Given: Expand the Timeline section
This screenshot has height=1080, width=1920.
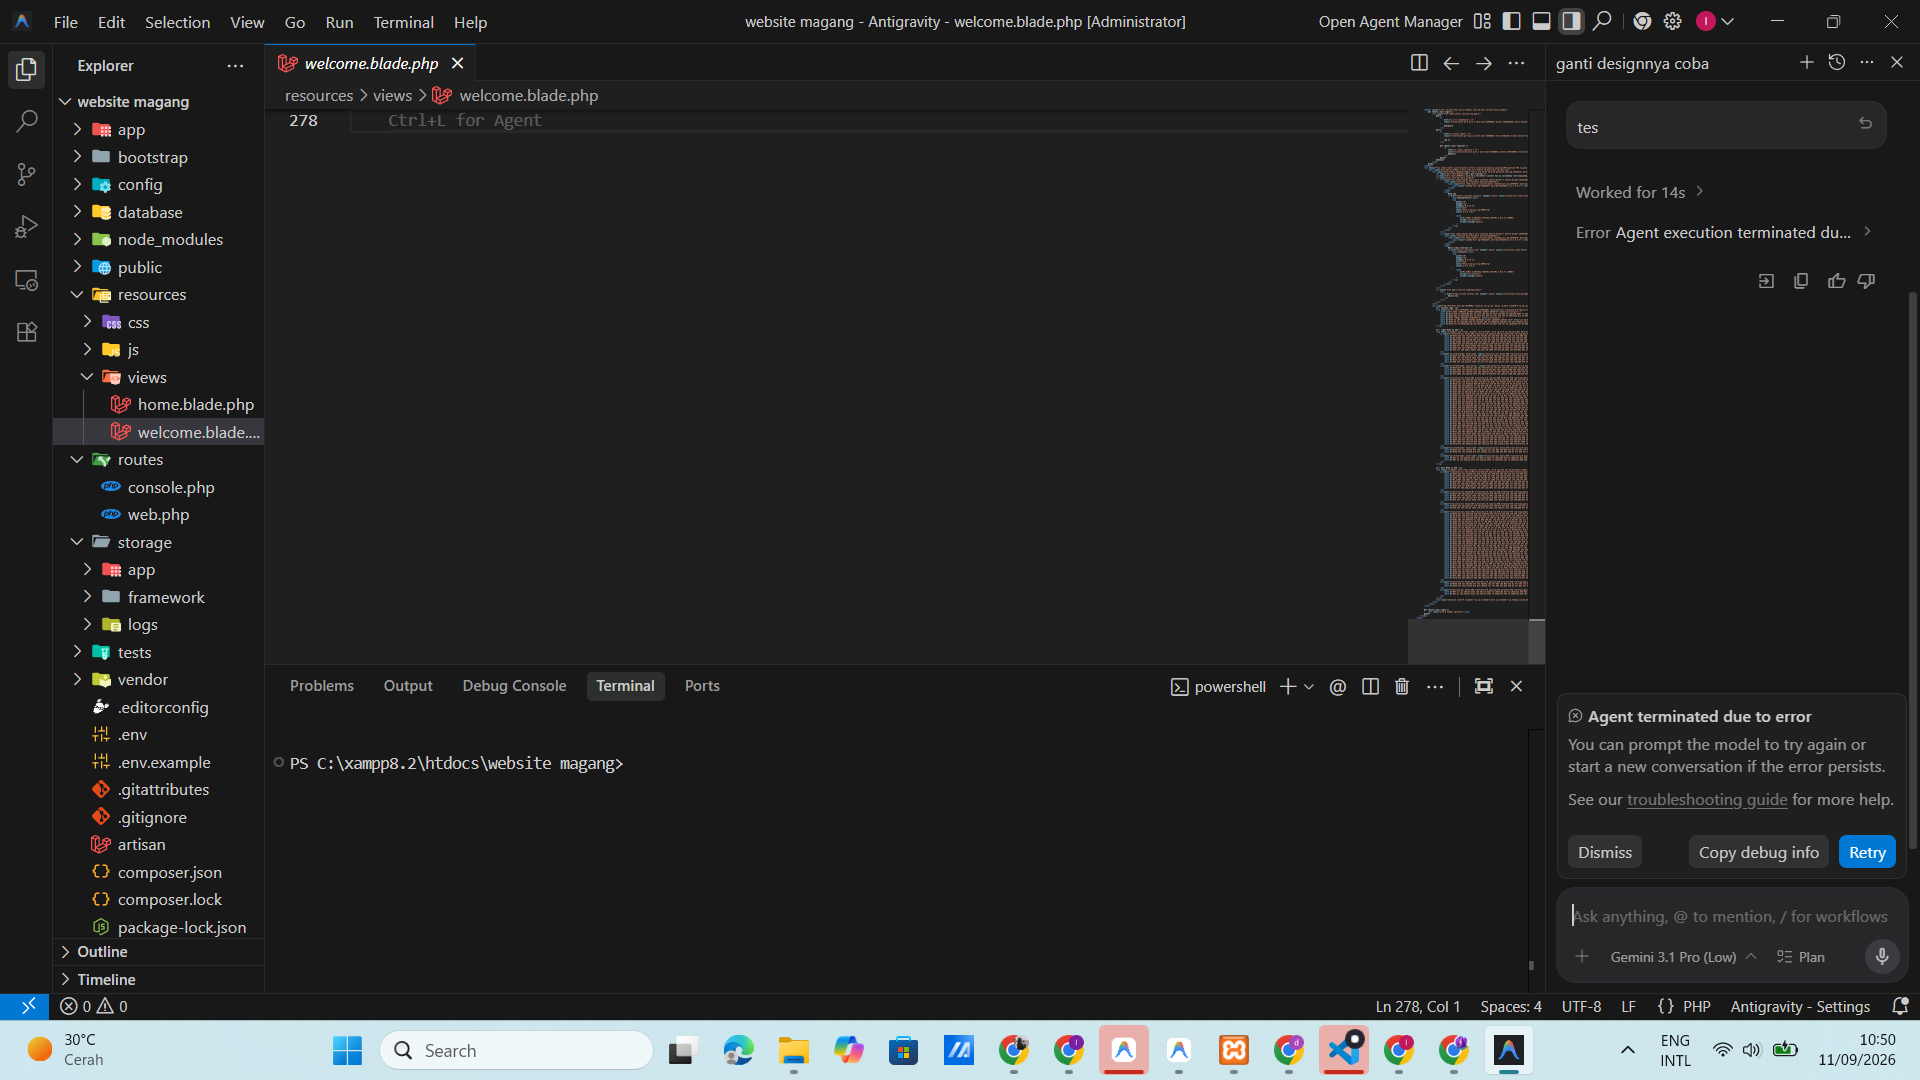Looking at the screenshot, I should click(x=106, y=979).
